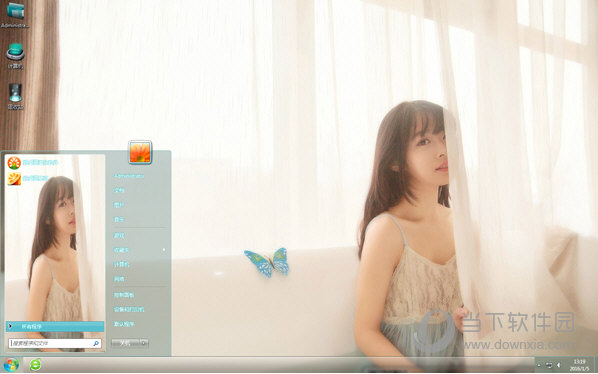Open the Administrator folder desktop icon
The width and height of the screenshot is (598, 374).
pos(15,14)
